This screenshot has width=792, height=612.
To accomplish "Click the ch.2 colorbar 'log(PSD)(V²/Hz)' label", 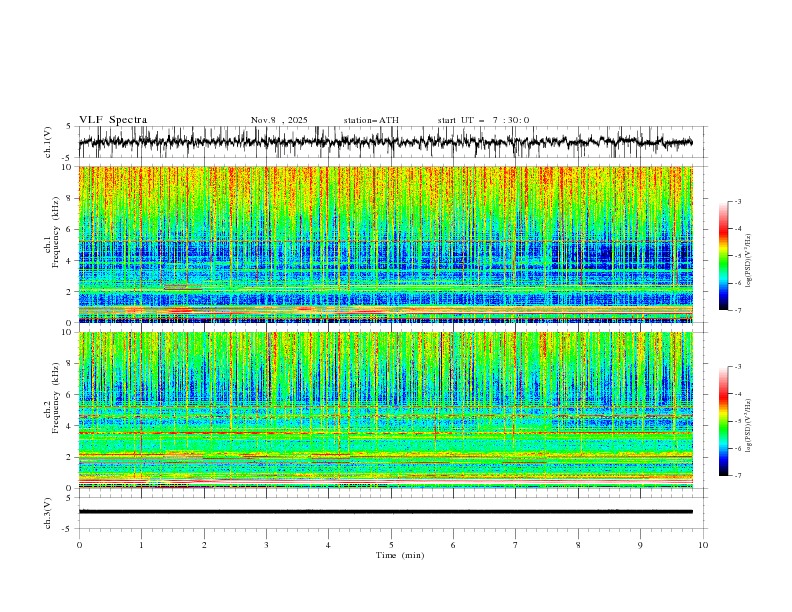I will pyautogui.click(x=748, y=425).
